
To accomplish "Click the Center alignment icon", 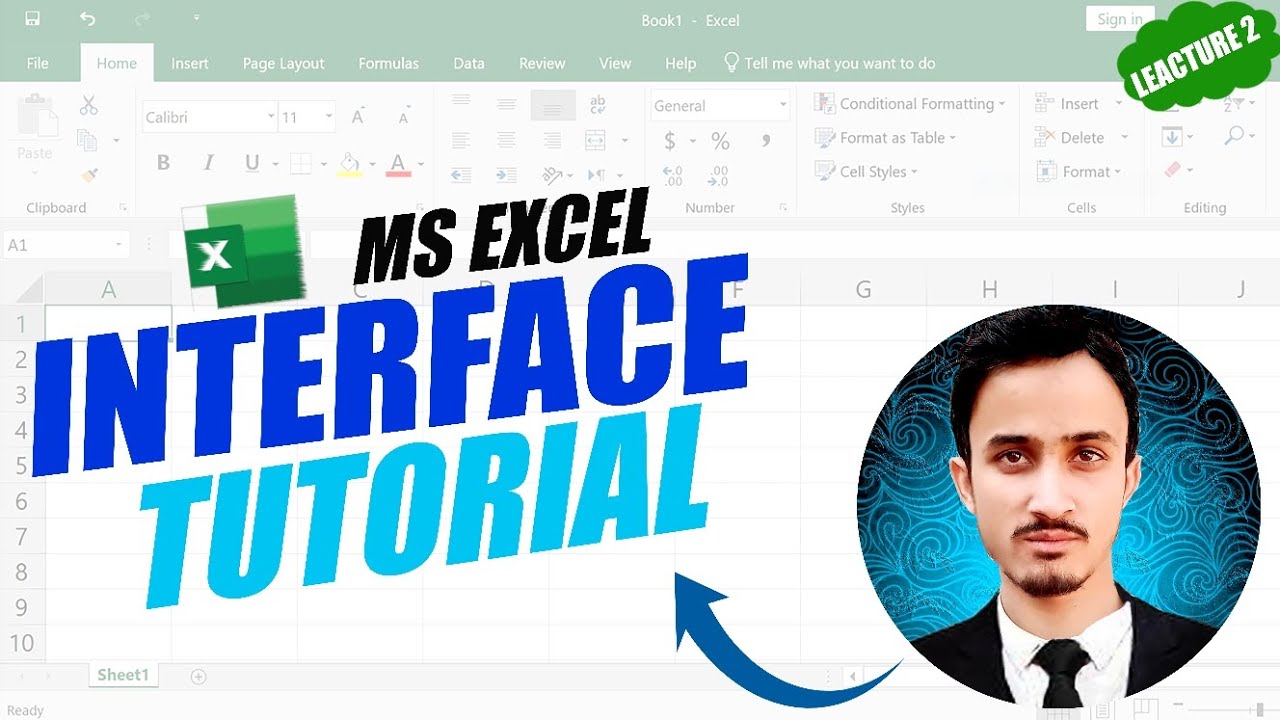I will click(x=507, y=140).
